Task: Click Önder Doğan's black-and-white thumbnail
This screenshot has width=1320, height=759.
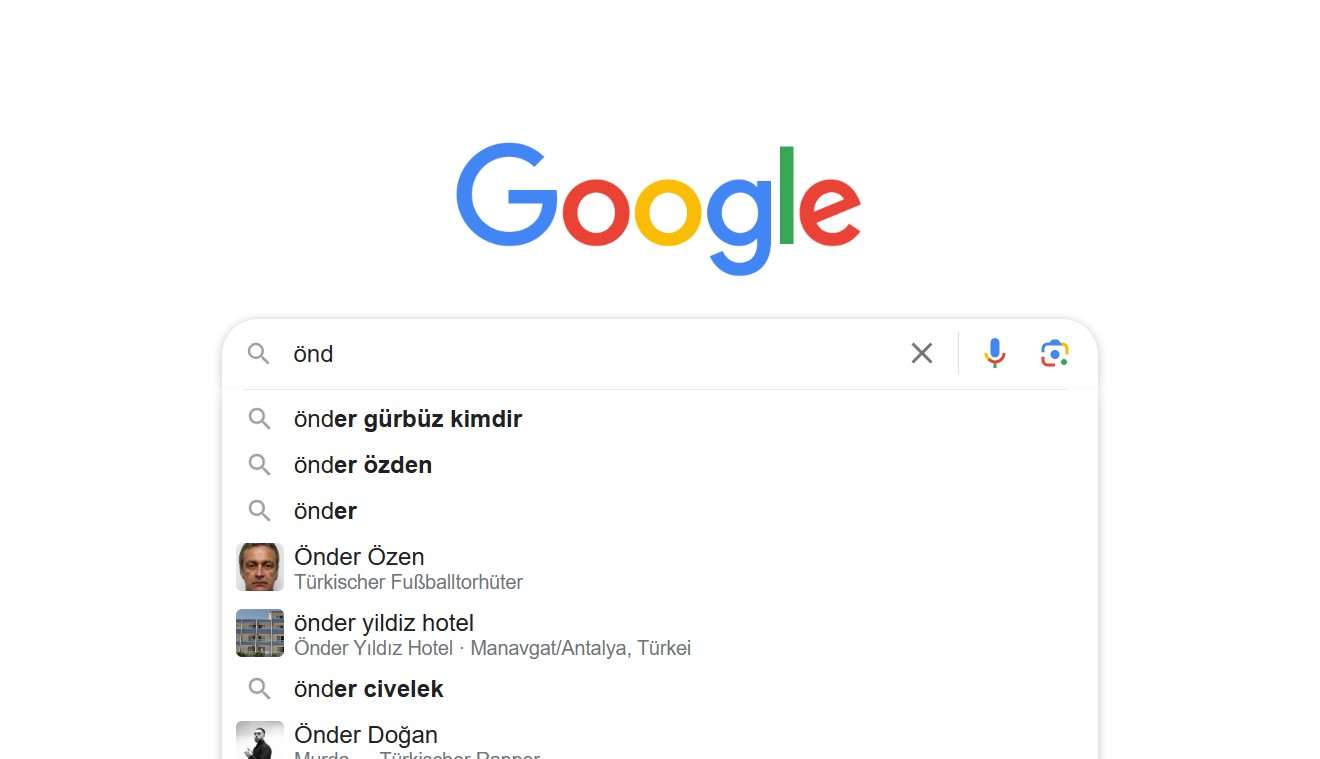Action: pyautogui.click(x=260, y=740)
